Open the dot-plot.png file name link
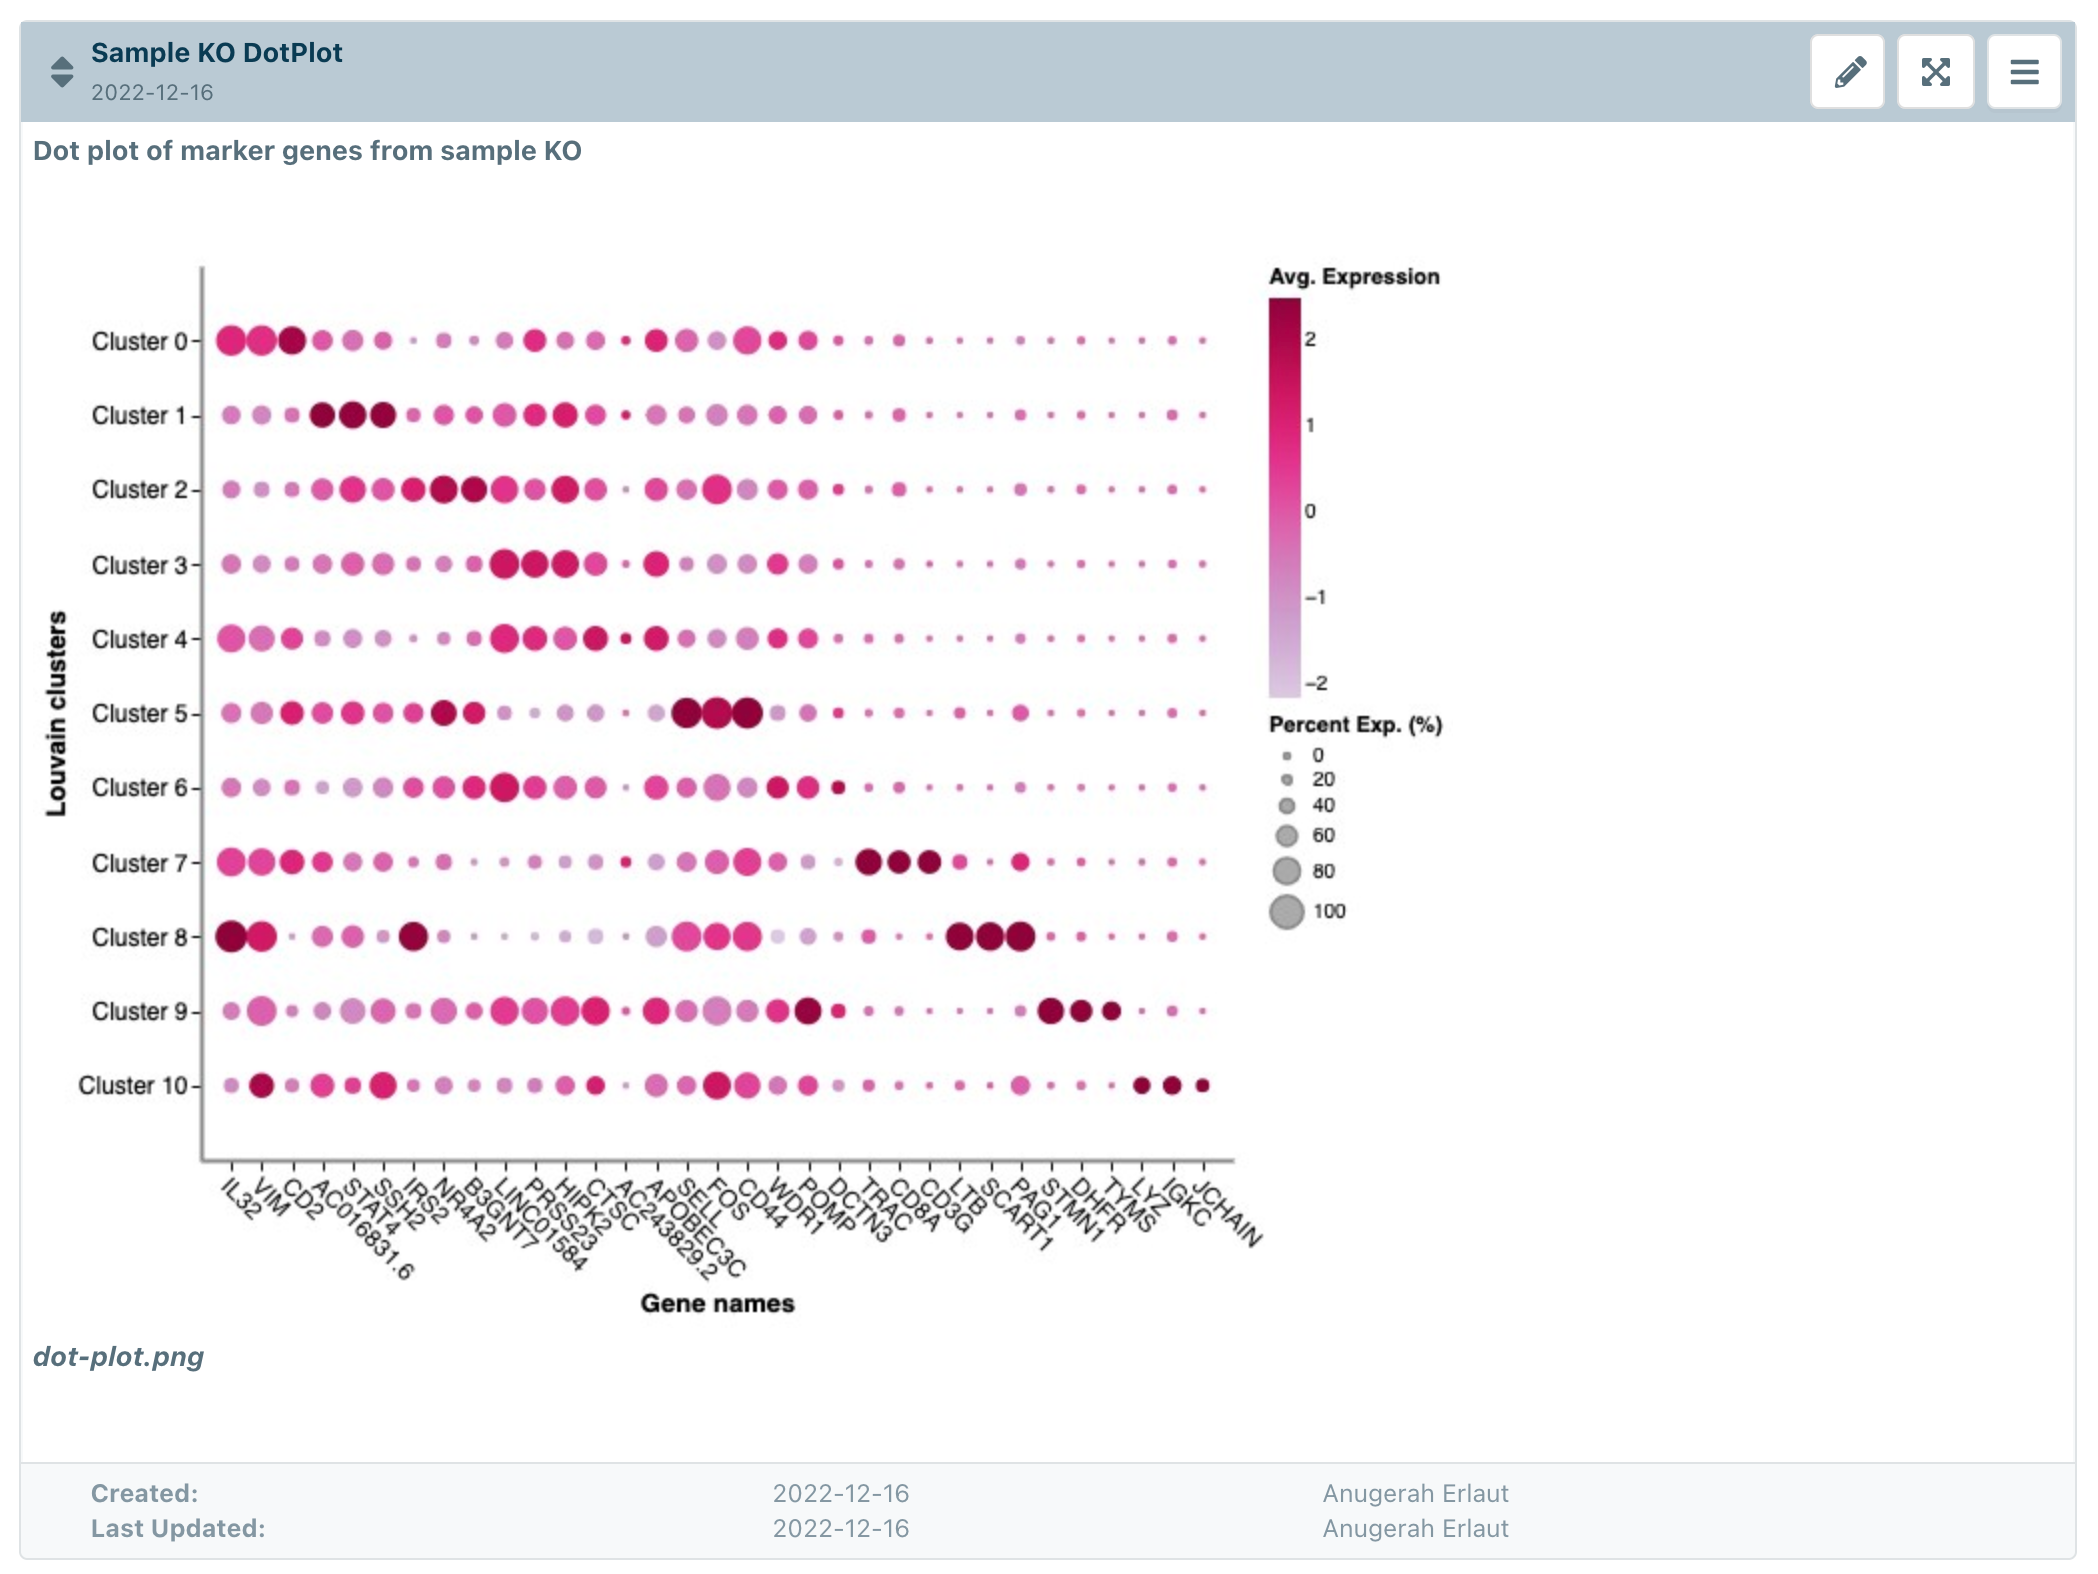 tap(118, 1356)
